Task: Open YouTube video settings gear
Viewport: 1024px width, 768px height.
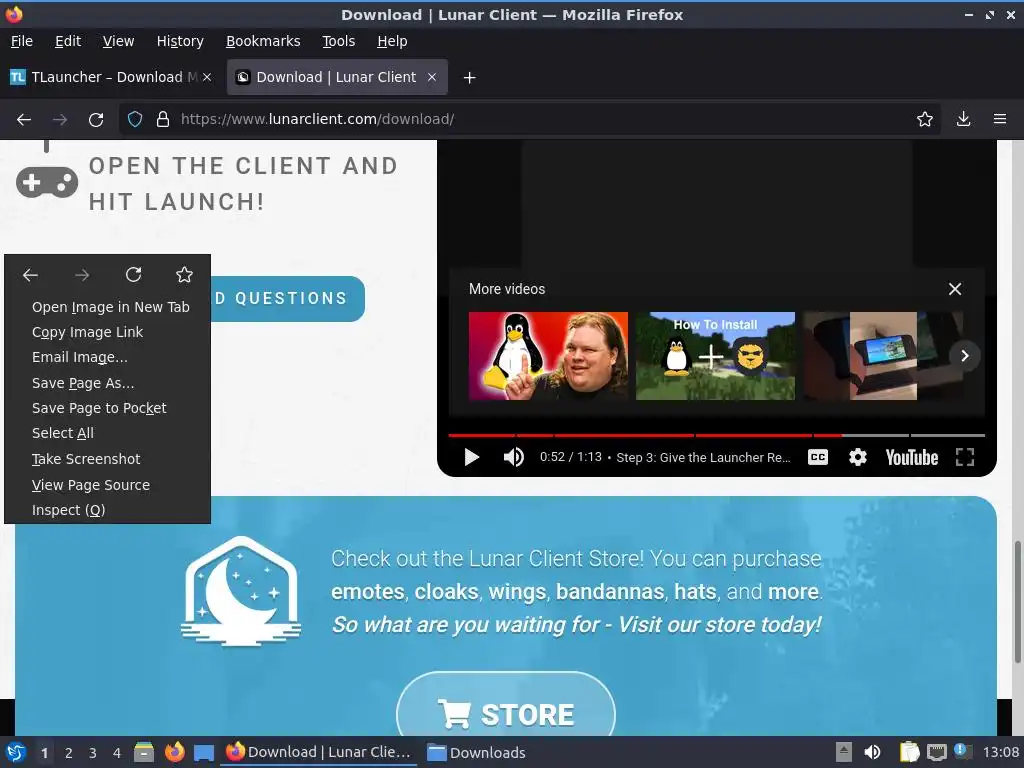Action: (857, 457)
